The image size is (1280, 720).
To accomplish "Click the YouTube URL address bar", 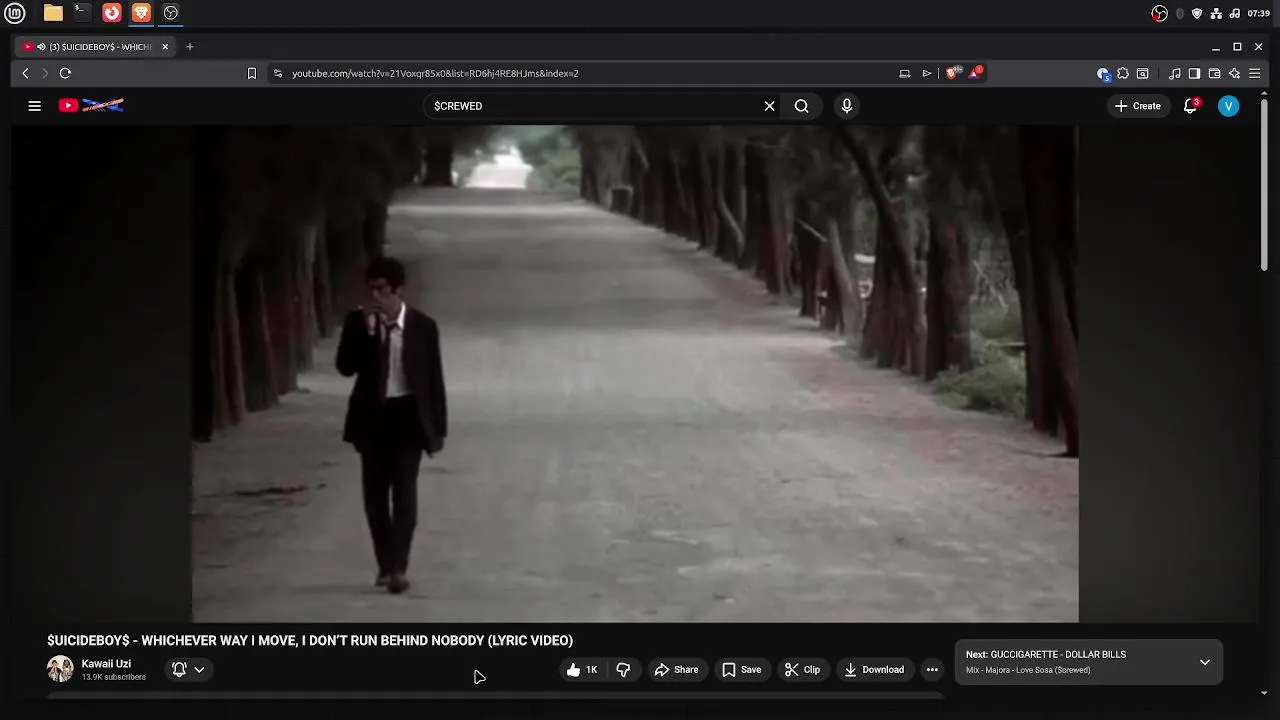I will [x=590, y=73].
